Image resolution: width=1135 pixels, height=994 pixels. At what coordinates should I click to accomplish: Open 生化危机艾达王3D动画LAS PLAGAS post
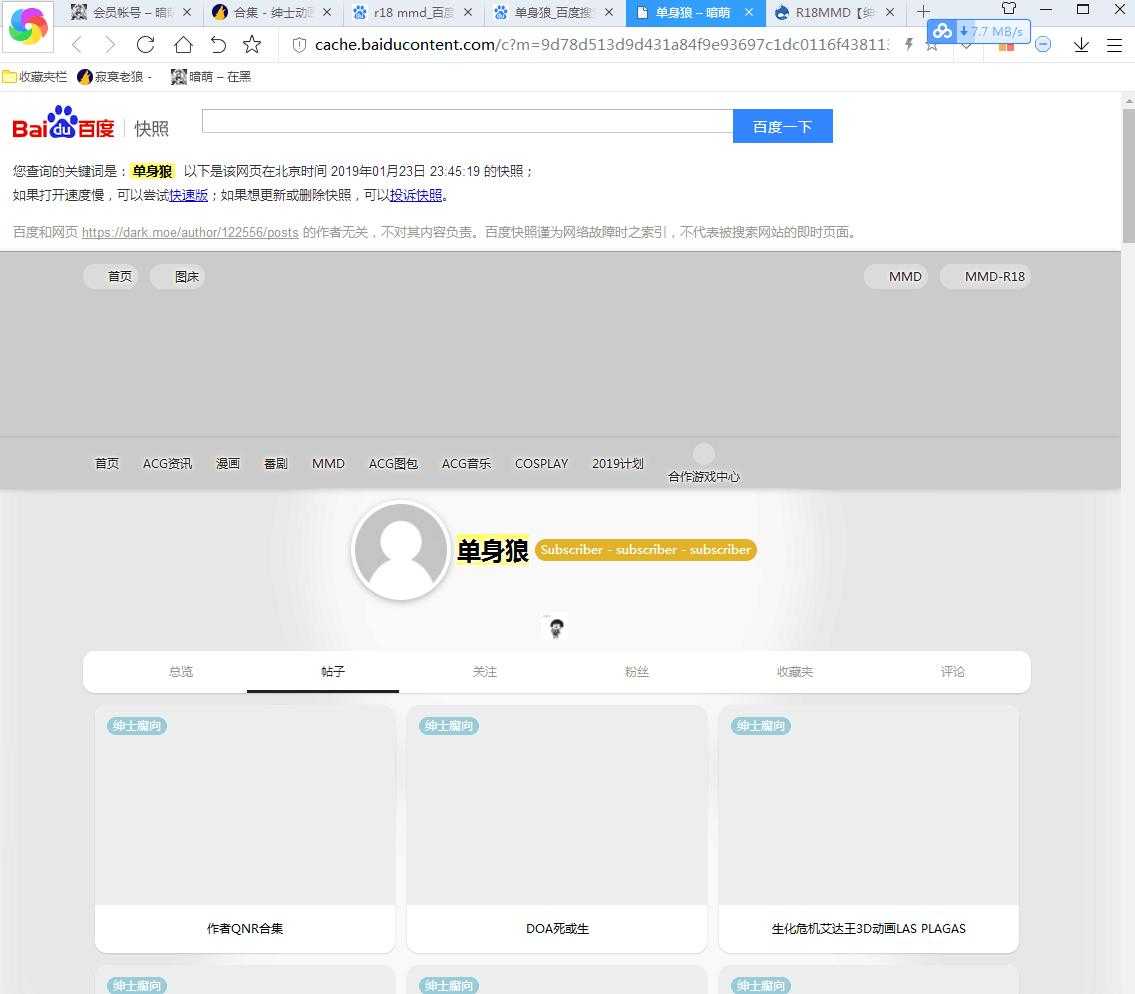pos(869,830)
